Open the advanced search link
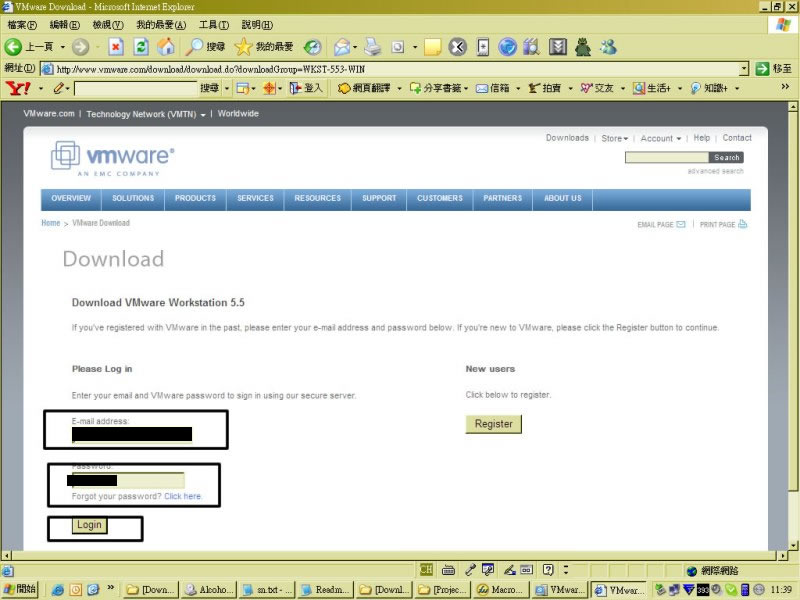The width and height of the screenshot is (800, 600). pyautogui.click(x=715, y=171)
